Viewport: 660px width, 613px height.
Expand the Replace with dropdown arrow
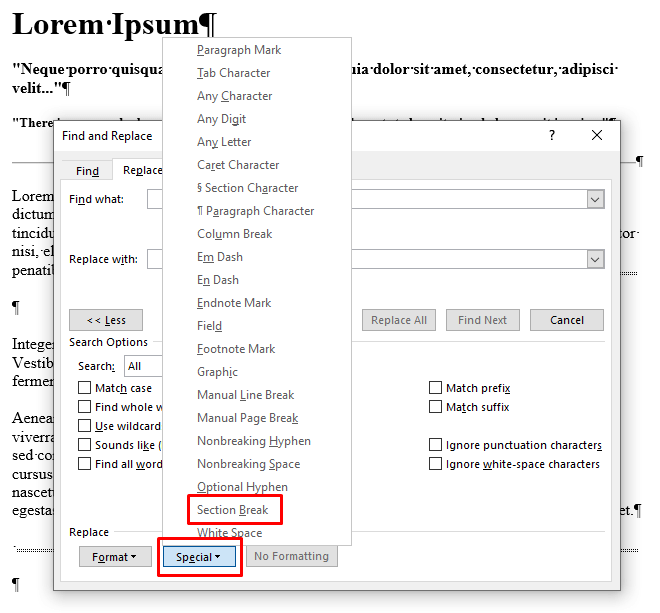click(x=595, y=259)
